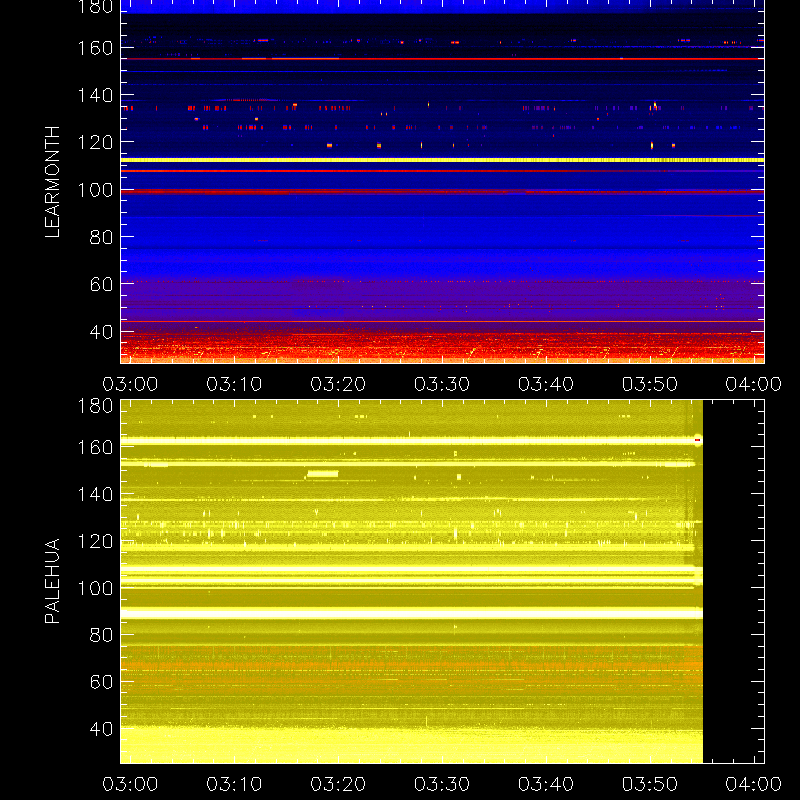This screenshot has width=800, height=800.
Task: Click the 03:50 time label under Palehua plot
Action: [650, 784]
